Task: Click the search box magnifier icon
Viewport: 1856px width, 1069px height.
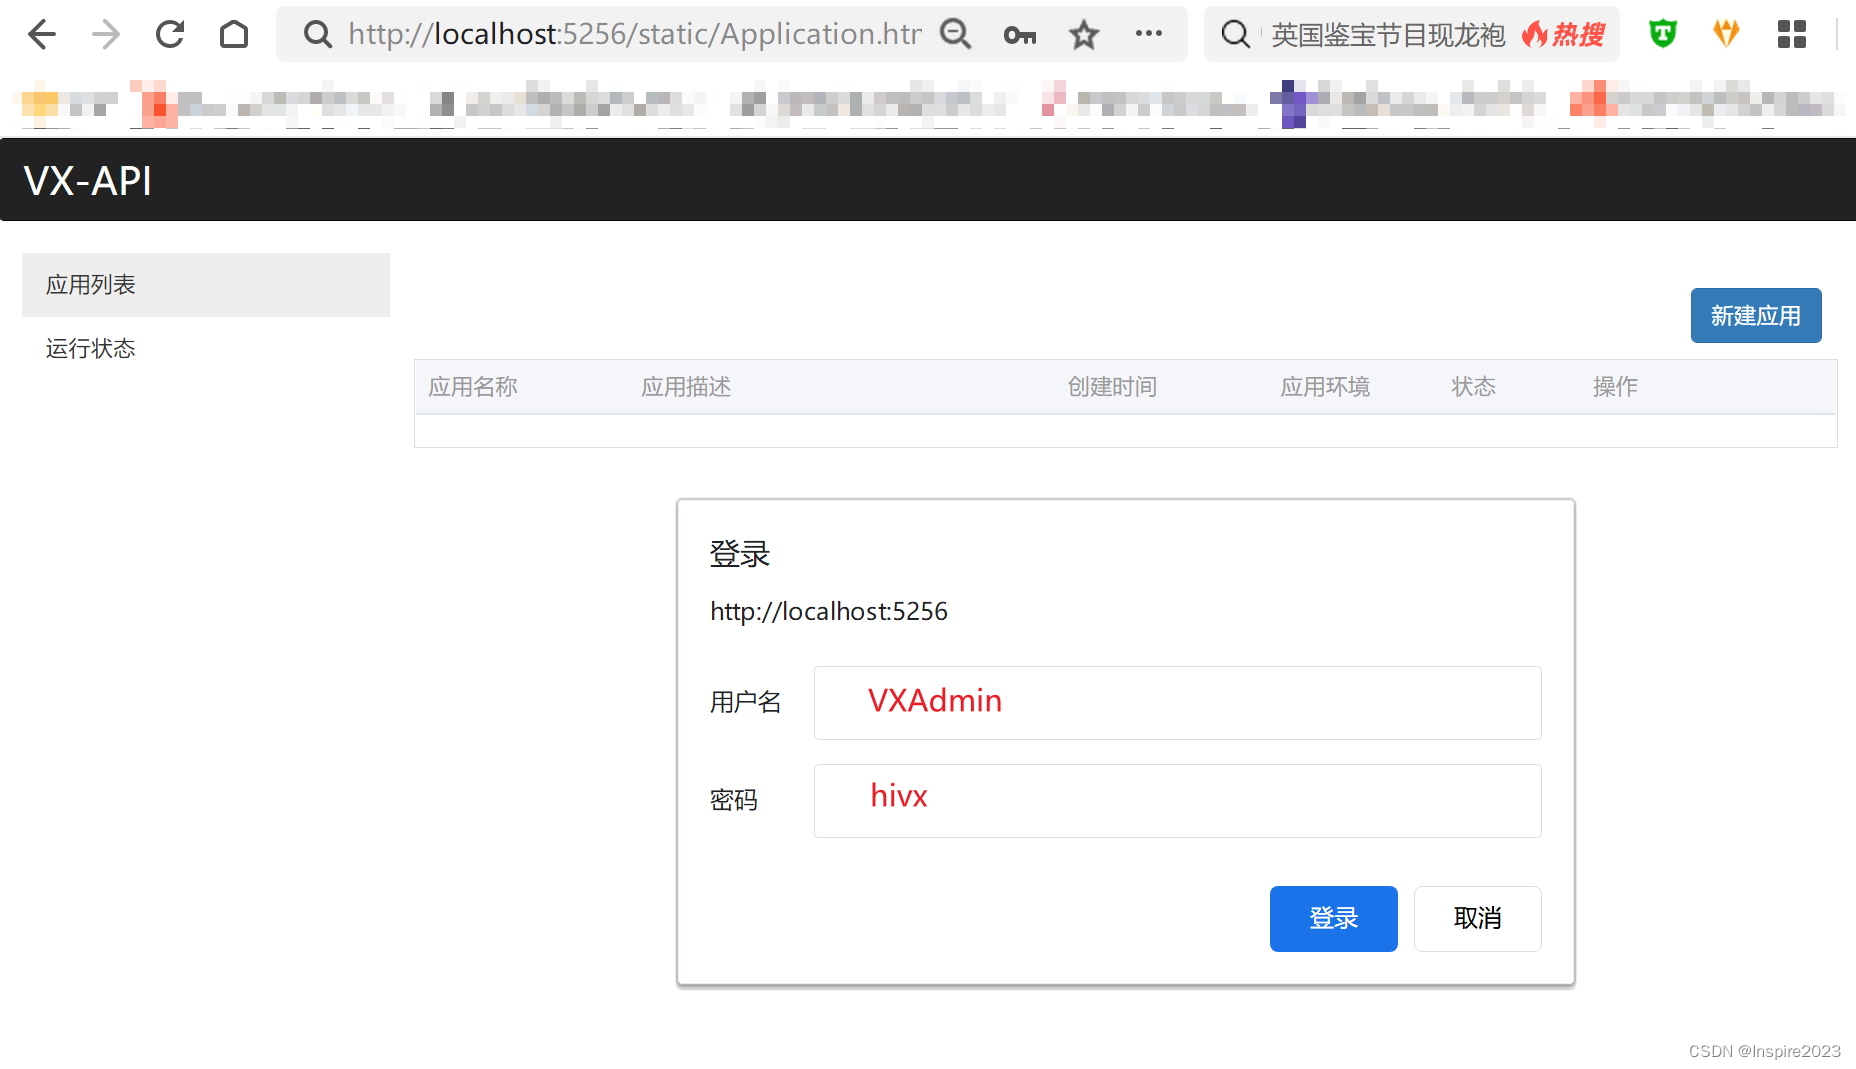Action: click(1236, 35)
